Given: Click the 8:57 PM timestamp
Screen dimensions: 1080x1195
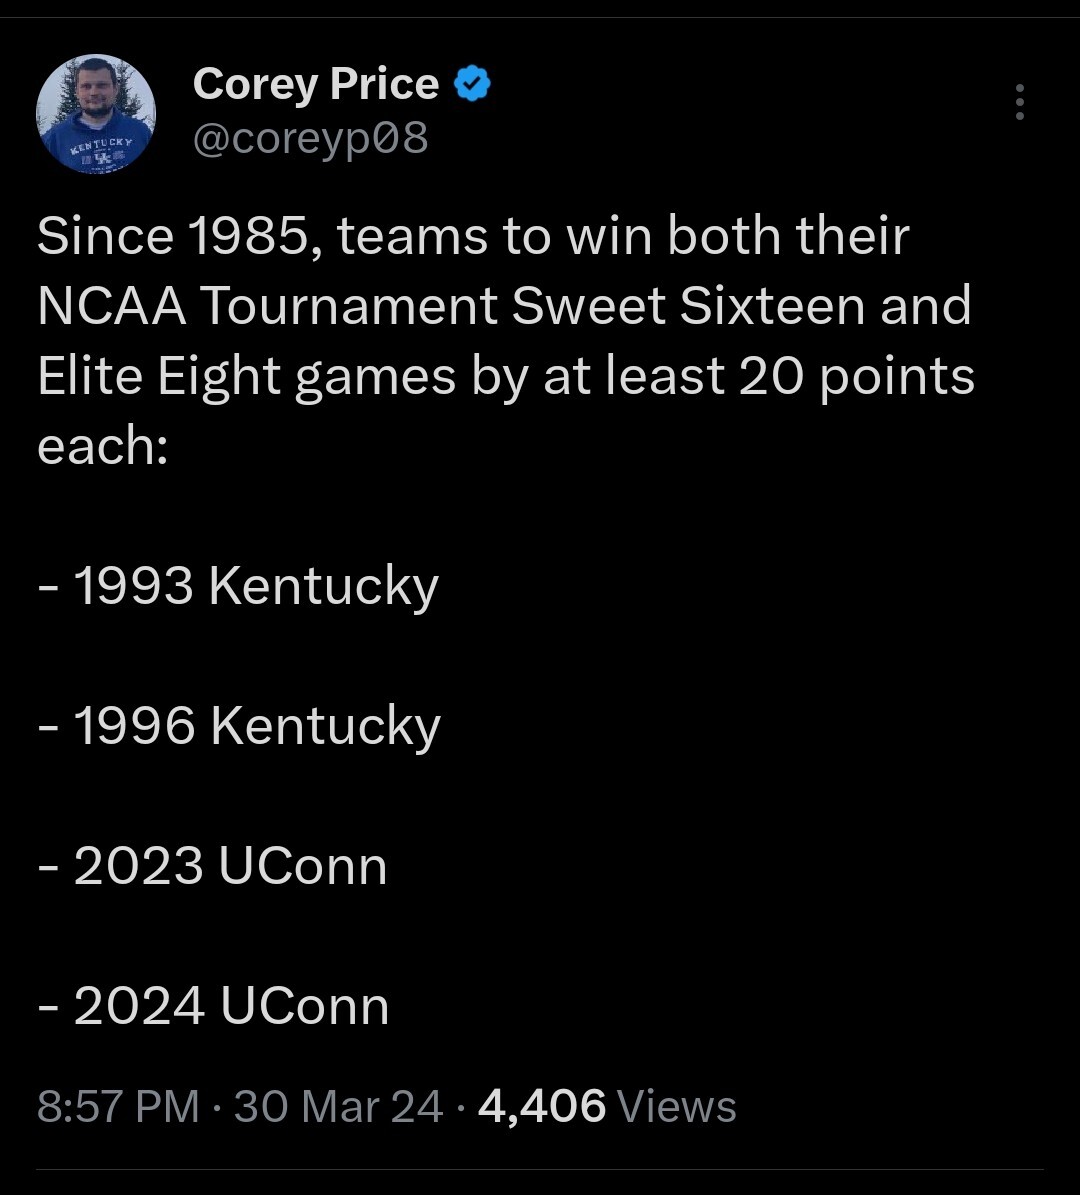Looking at the screenshot, I should coord(118,1107).
